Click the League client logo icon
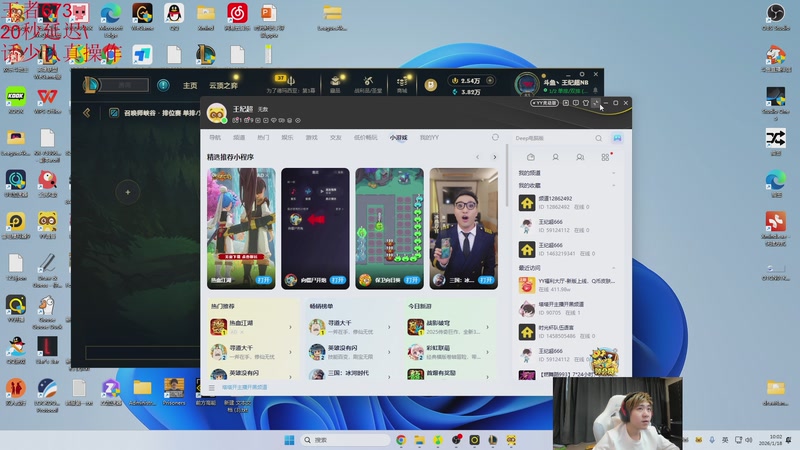 (91, 85)
